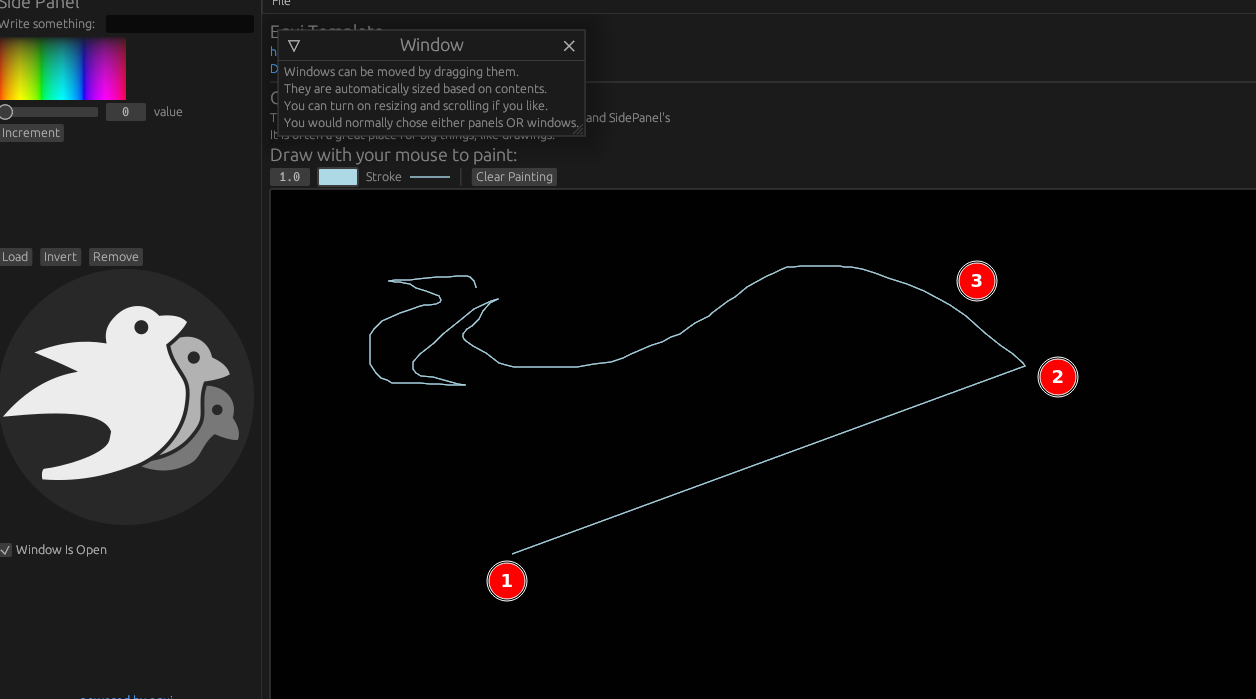The image size is (1256, 699).
Task: Click the rainbow color gradient image
Action: [63, 69]
